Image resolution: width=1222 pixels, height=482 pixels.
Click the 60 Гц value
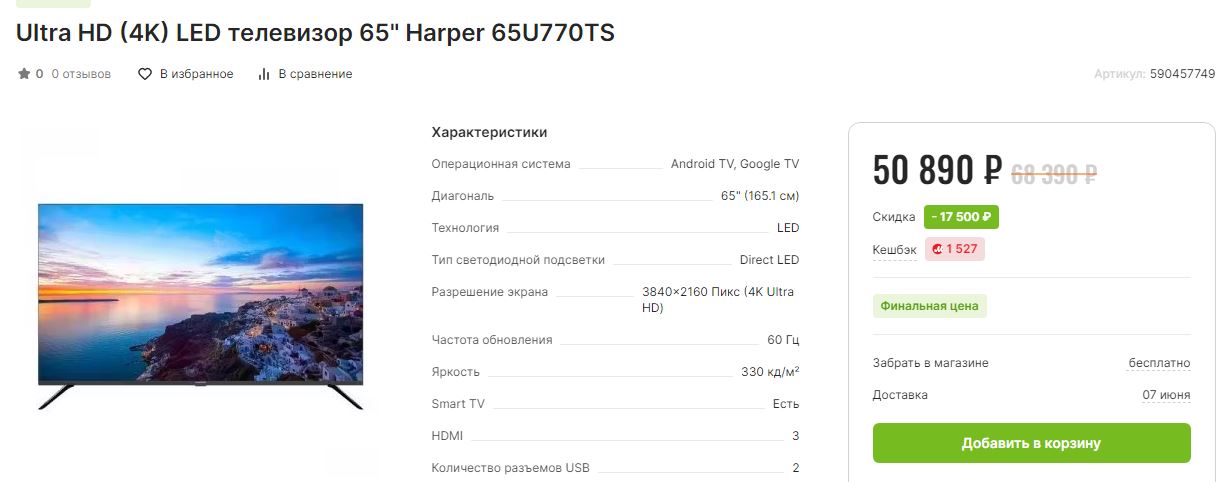784,340
